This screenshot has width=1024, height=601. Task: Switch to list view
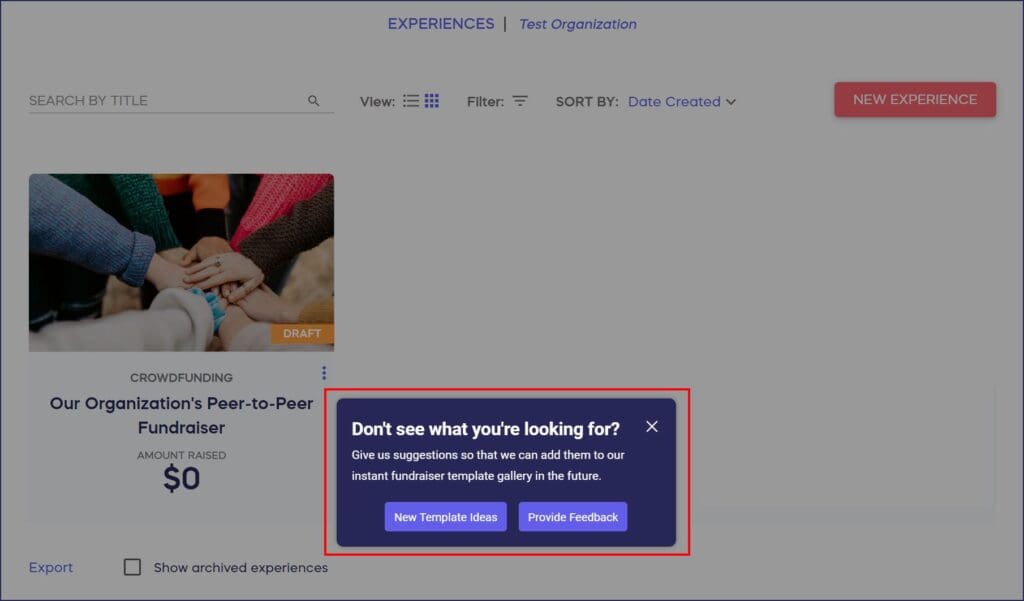click(x=411, y=101)
